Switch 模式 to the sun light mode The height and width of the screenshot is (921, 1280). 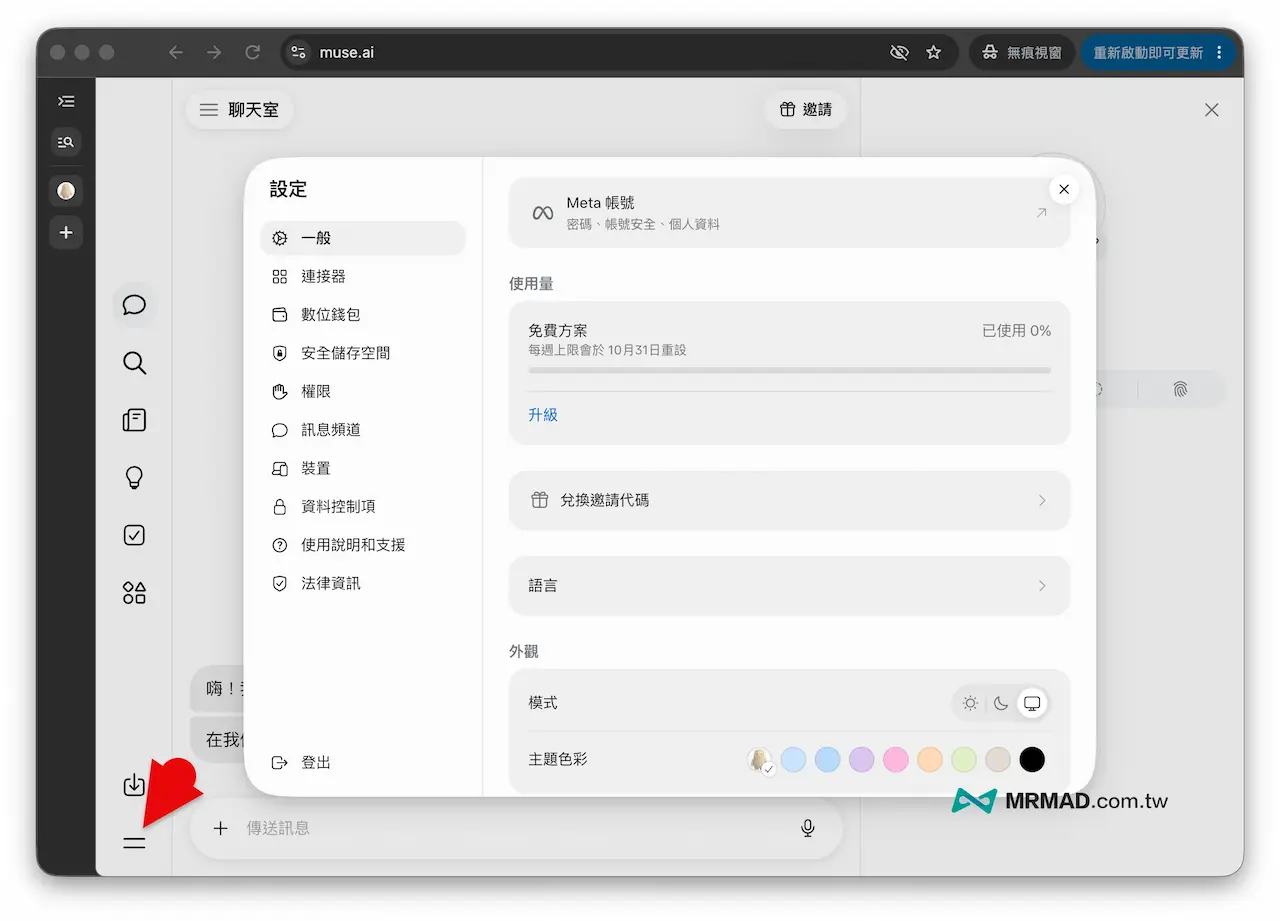pyautogui.click(x=970, y=703)
